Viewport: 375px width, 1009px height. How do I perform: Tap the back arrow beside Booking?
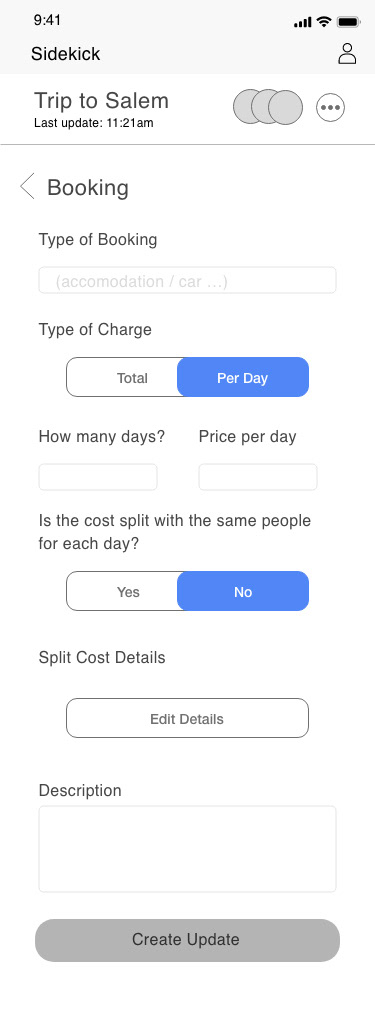(27, 187)
